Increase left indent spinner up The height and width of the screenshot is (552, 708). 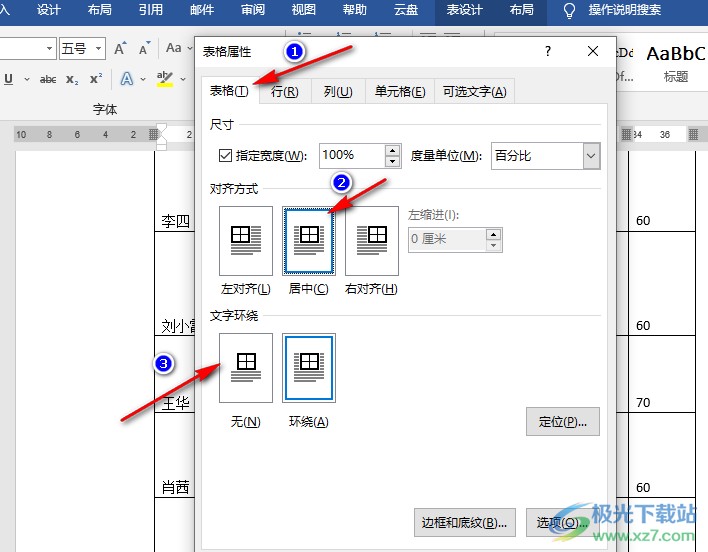click(x=494, y=235)
